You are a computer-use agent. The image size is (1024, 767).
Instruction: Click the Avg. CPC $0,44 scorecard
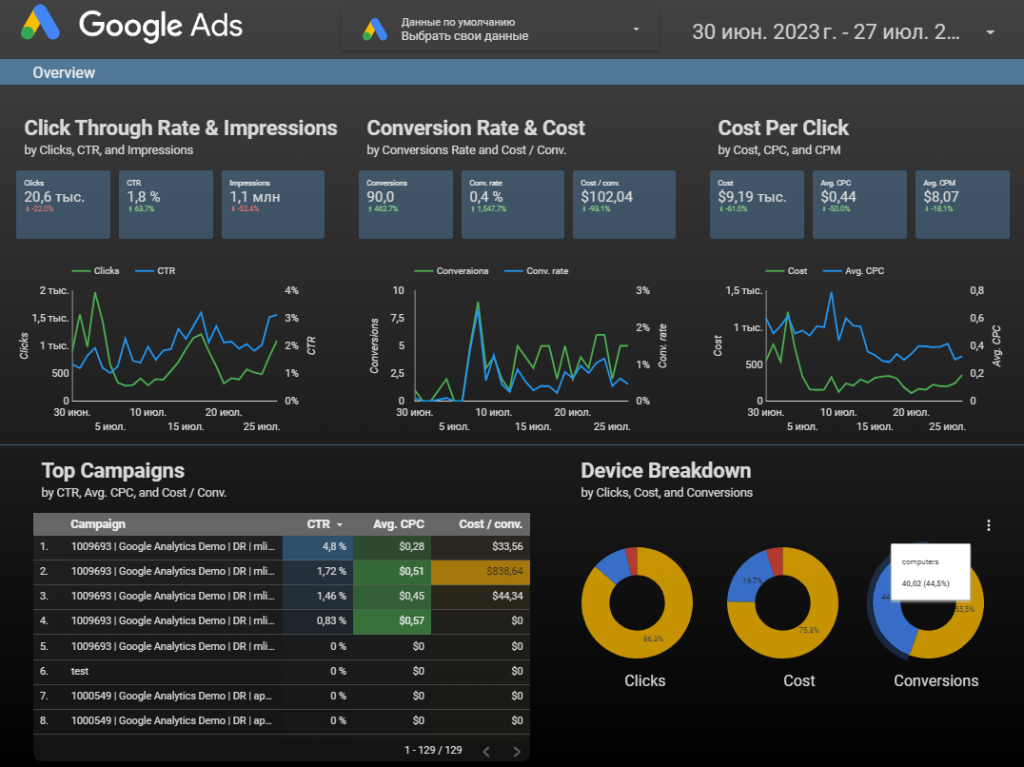[x=859, y=204]
